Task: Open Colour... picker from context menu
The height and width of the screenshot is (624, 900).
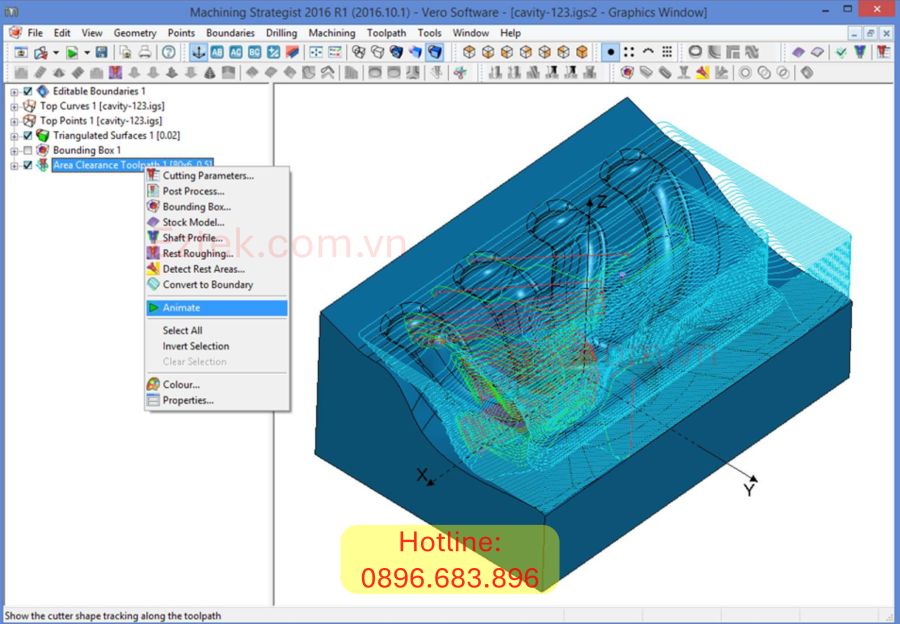Action: click(x=181, y=384)
